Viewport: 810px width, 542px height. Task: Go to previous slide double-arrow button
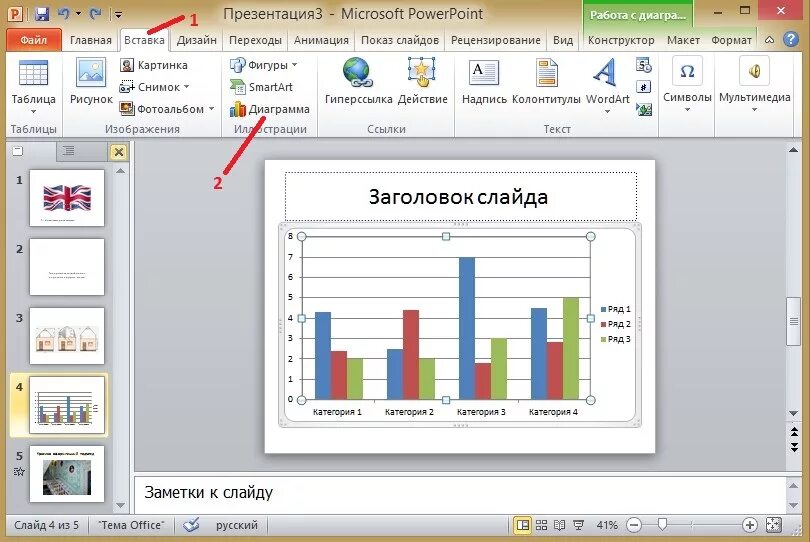click(x=794, y=431)
